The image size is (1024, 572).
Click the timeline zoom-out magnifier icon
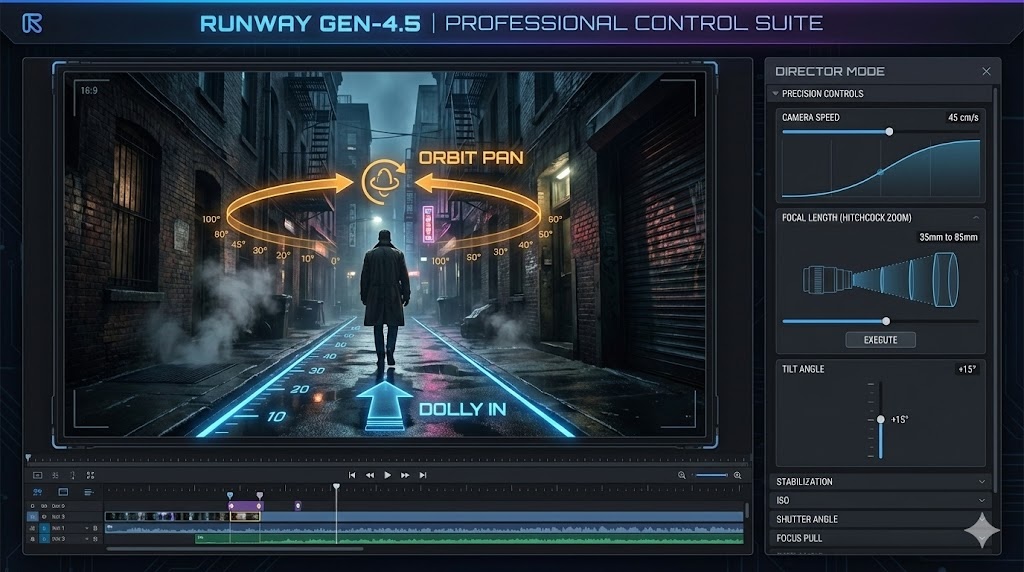(x=682, y=475)
